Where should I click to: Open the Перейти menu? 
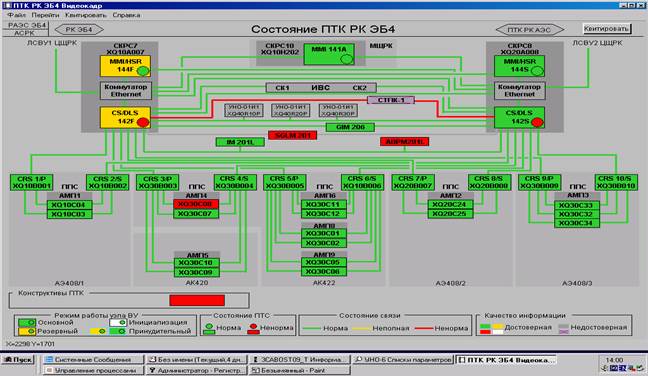[45, 15]
